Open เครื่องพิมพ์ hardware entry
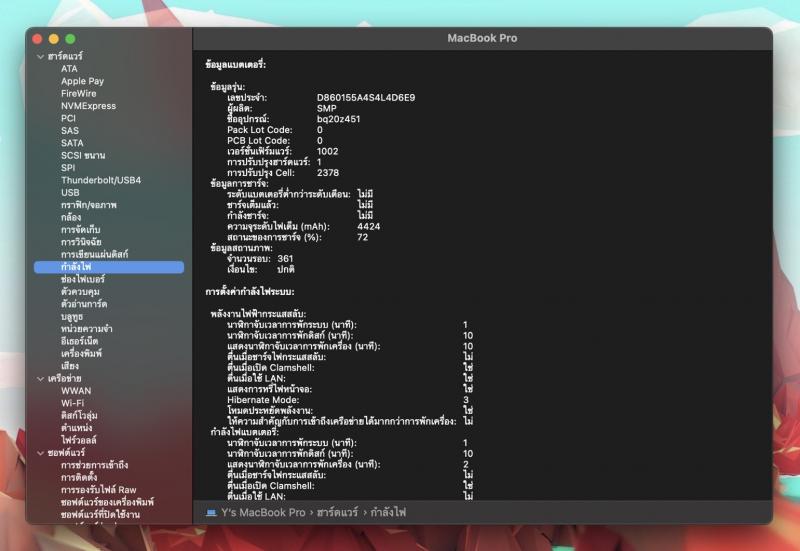The image size is (800, 551). click(82, 353)
